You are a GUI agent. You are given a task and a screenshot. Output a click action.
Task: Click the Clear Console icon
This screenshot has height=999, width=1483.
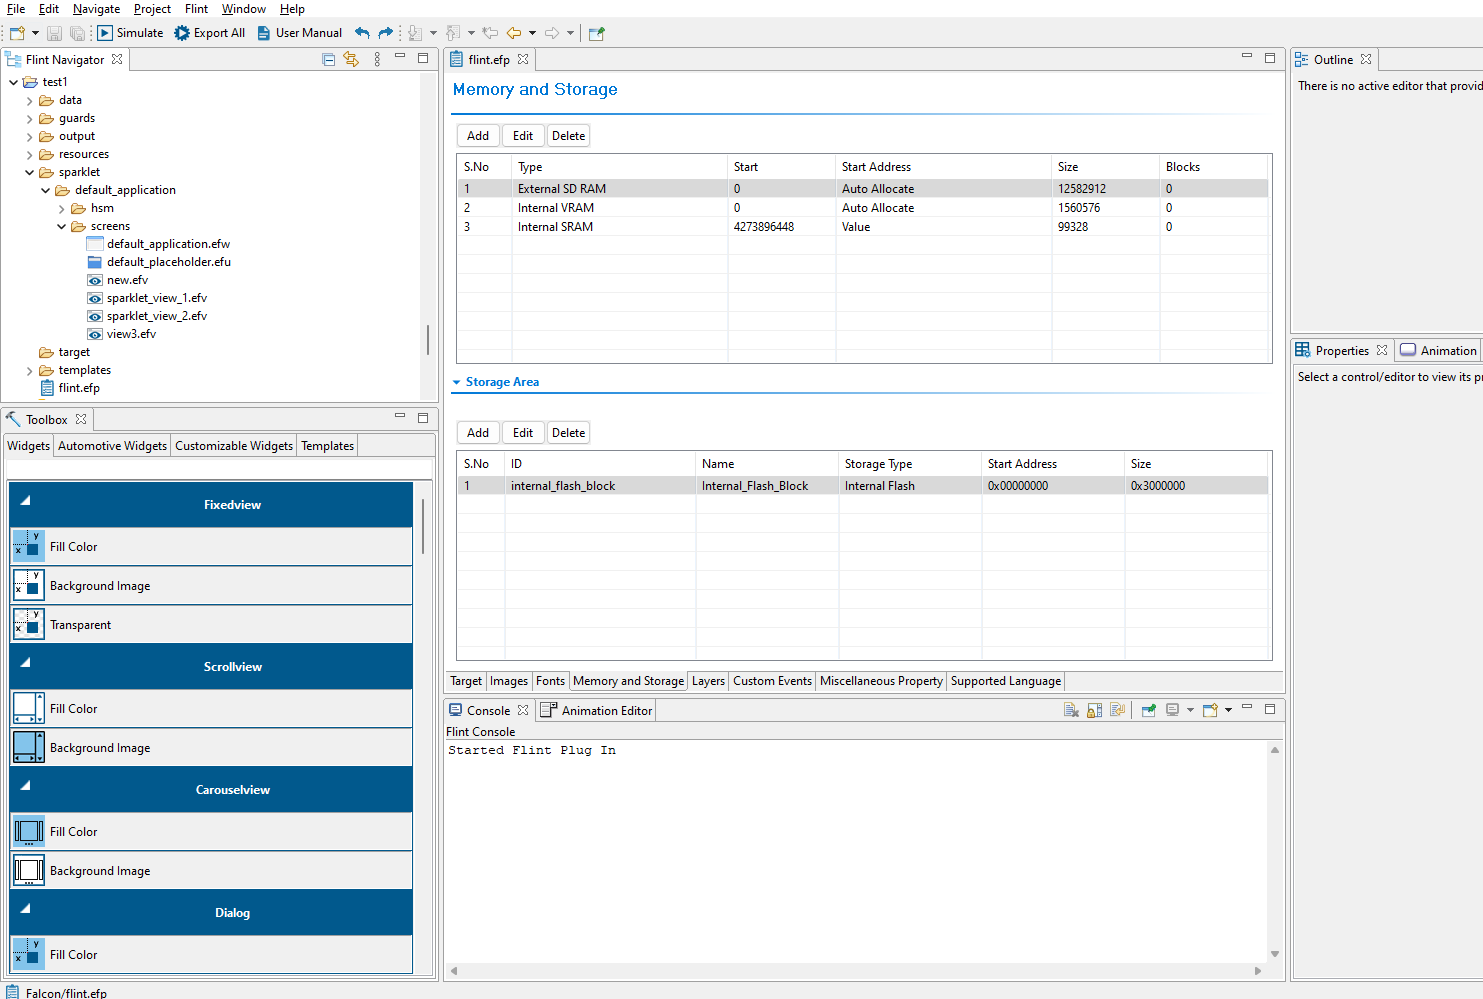[x=1071, y=710]
